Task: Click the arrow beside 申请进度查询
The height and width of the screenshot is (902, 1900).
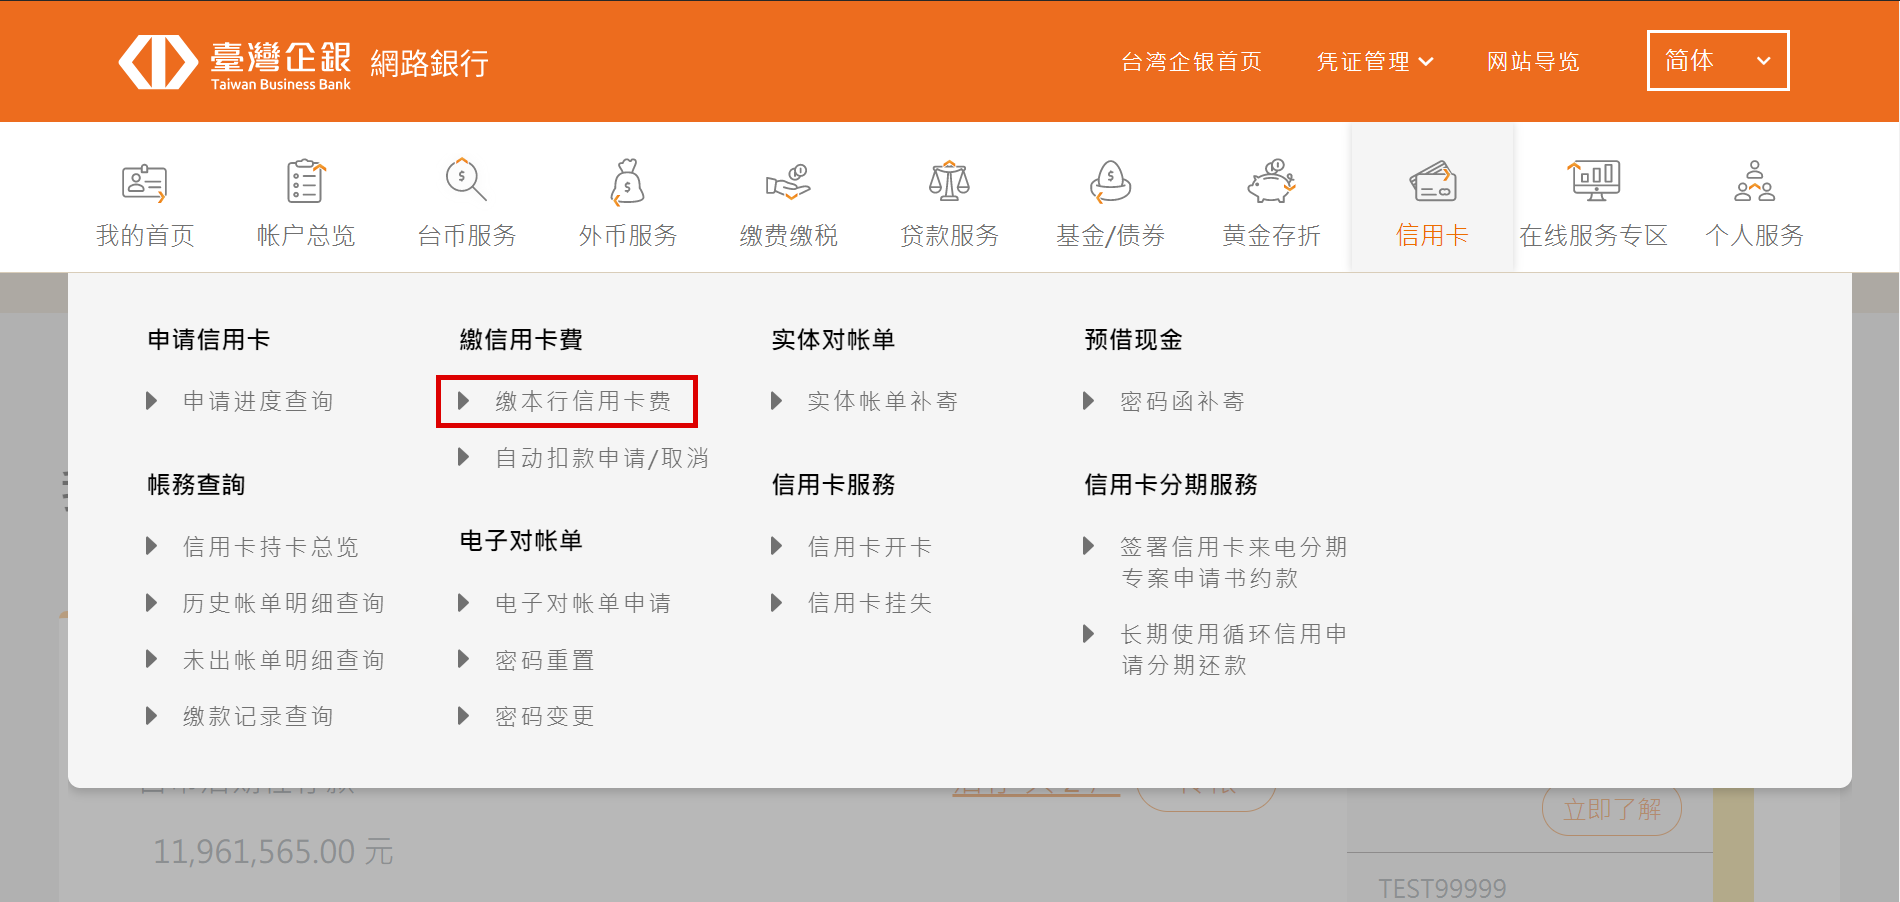Action: pyautogui.click(x=152, y=401)
